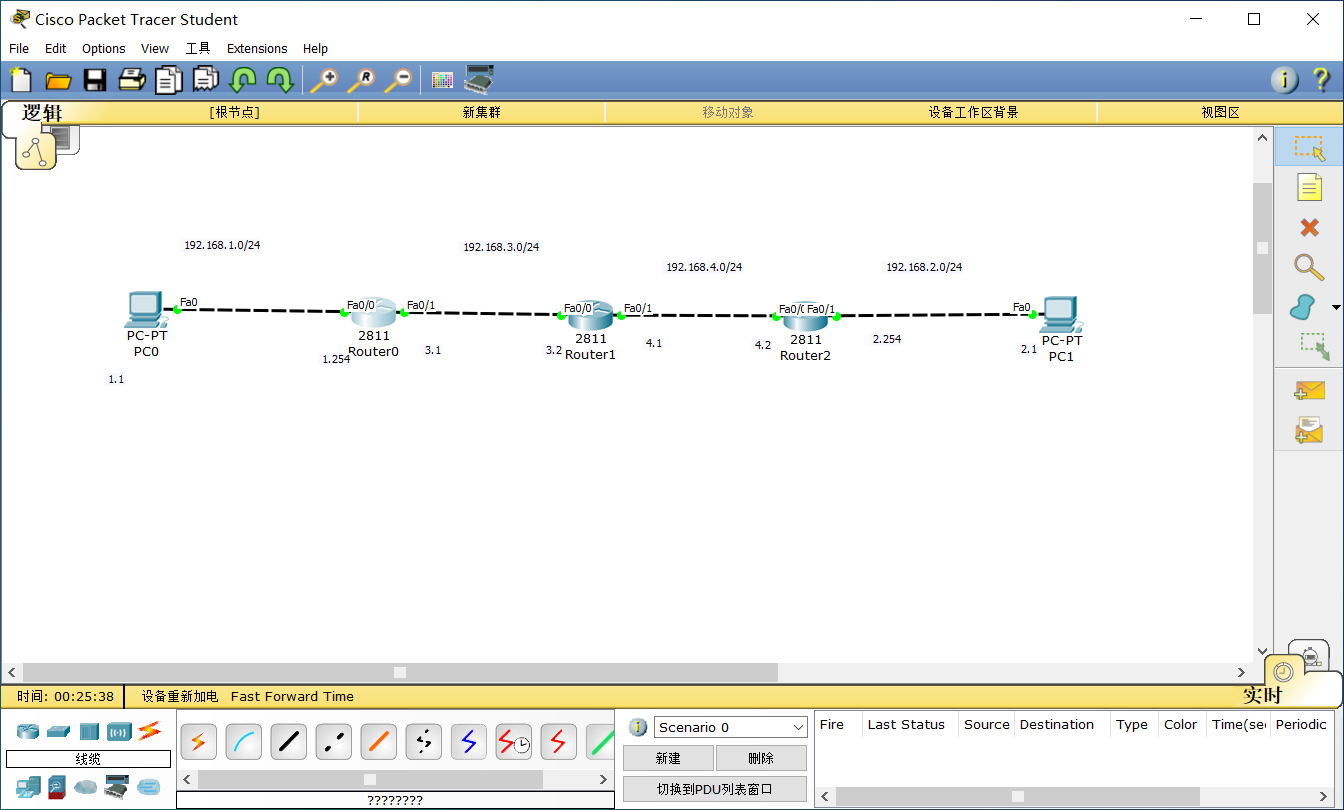Viewport: 1344px width, 810px height.
Task: Pick the orange fiber cable
Action: (378, 742)
